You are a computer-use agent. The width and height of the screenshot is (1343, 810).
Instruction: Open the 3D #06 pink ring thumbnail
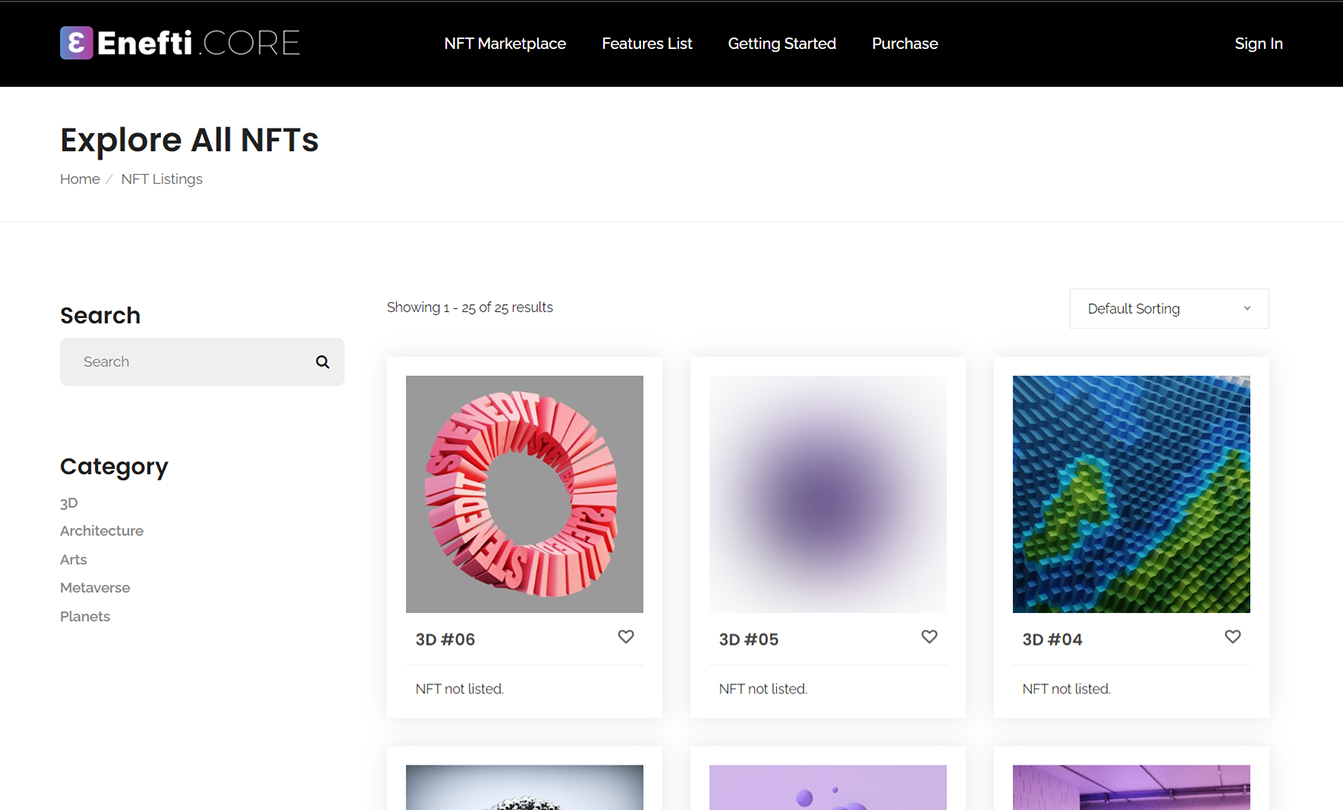click(524, 494)
